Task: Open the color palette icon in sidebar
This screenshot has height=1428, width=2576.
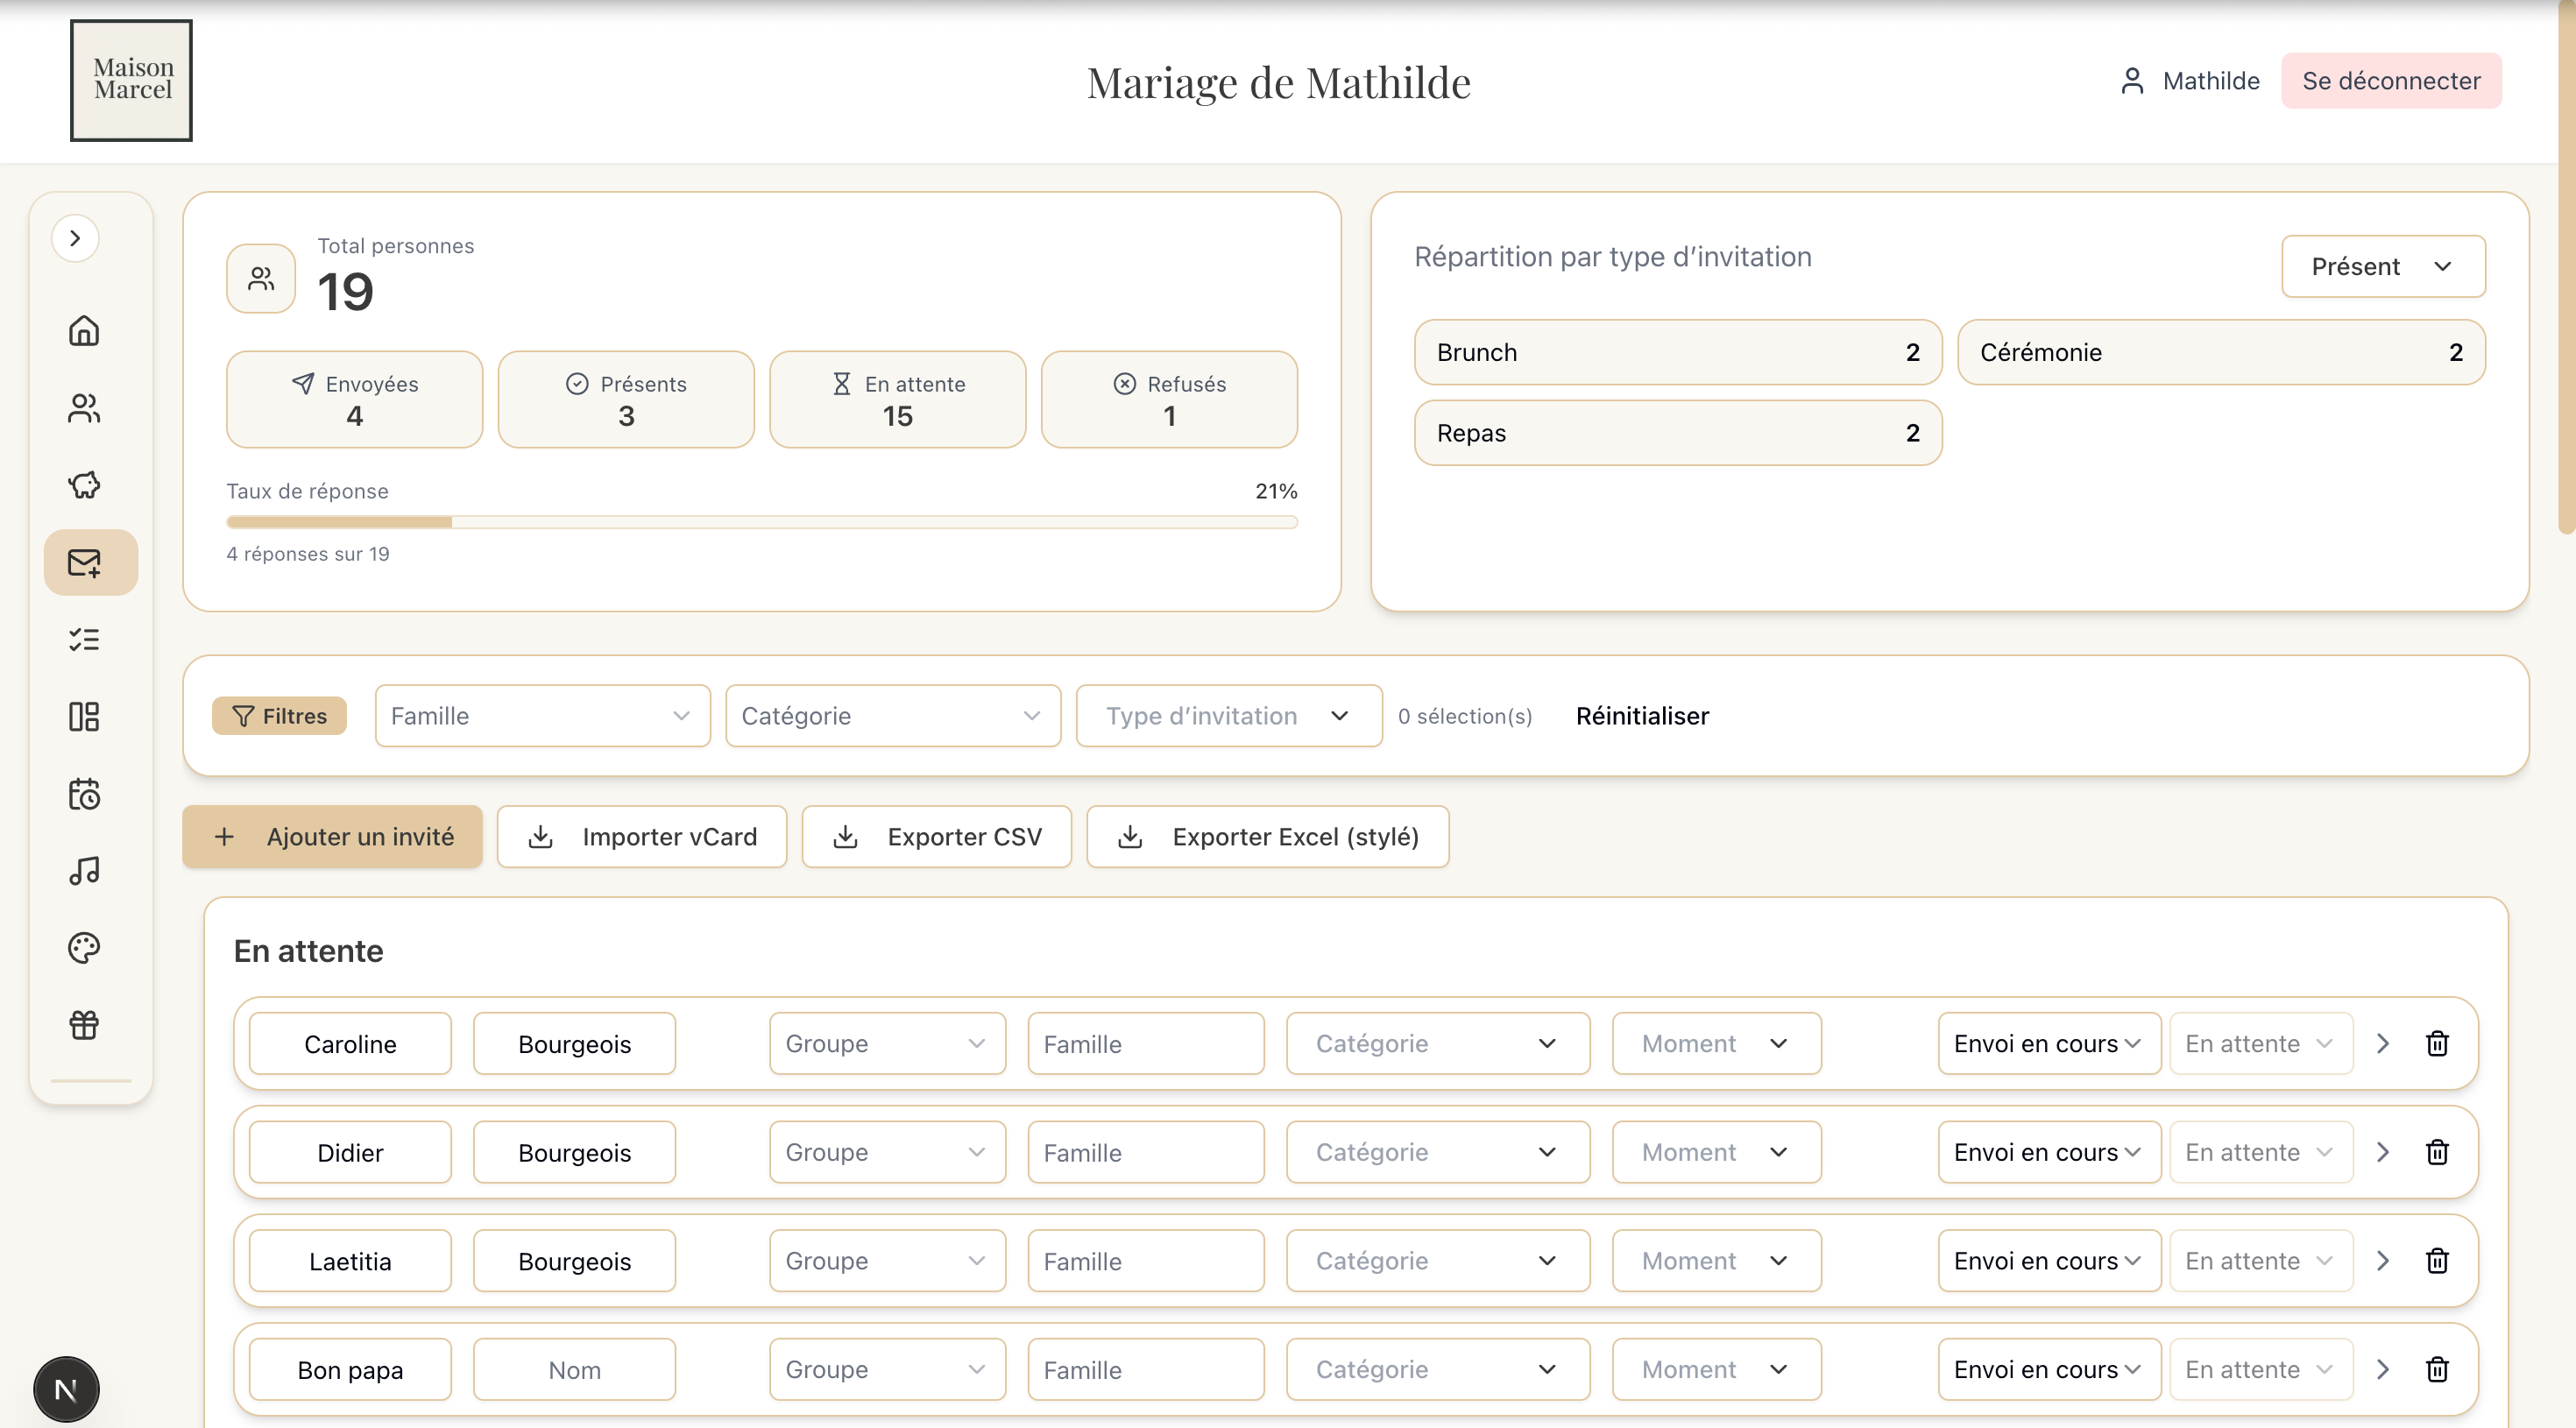Action: click(84, 948)
